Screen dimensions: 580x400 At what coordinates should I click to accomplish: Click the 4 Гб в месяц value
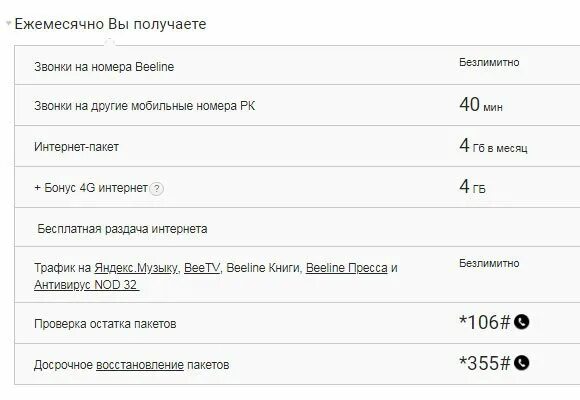(x=493, y=146)
